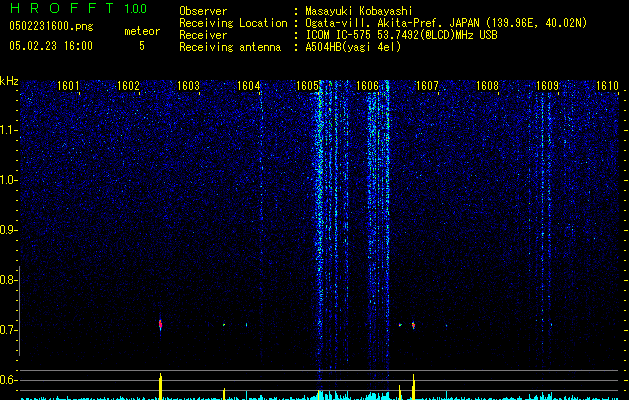Click the 1603 time marker
Image resolution: width=629 pixels, height=400 pixels.
pyautogui.click(x=188, y=86)
